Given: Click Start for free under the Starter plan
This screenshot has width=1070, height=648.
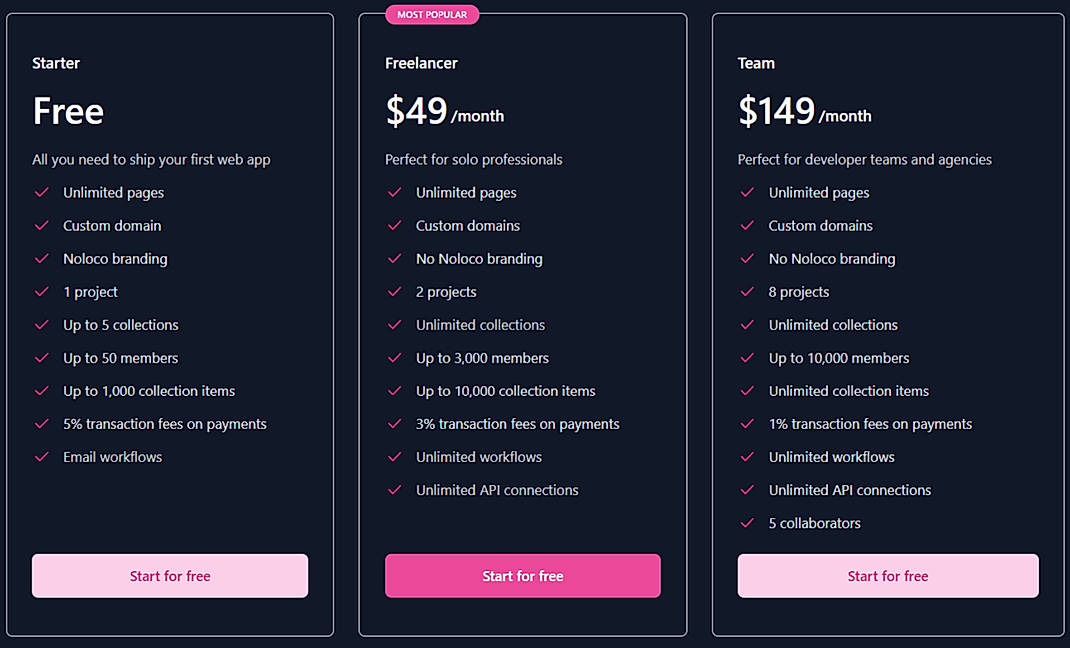Looking at the screenshot, I should click(169, 576).
